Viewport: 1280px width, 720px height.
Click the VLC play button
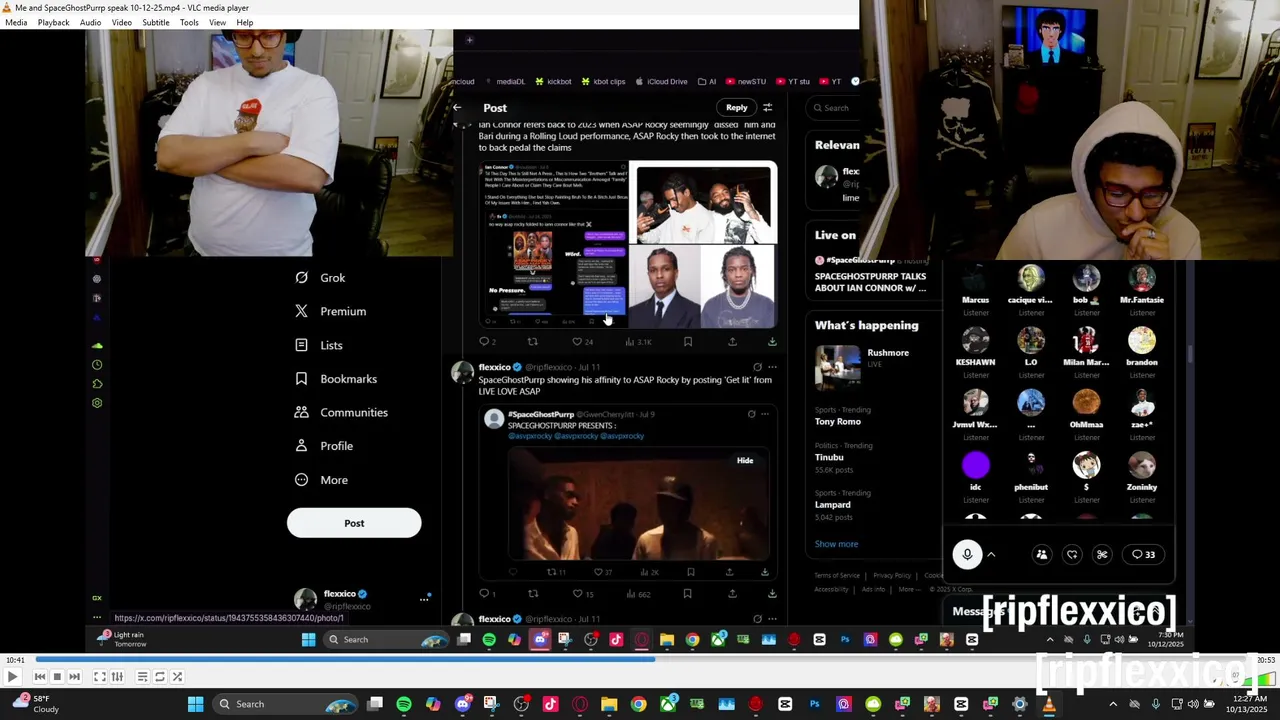[12, 677]
